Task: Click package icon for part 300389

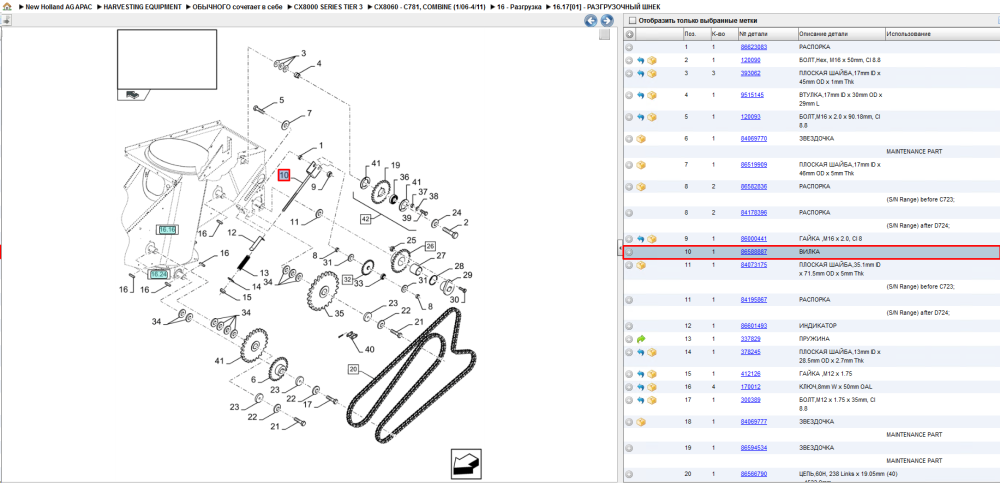Action: tap(652, 400)
